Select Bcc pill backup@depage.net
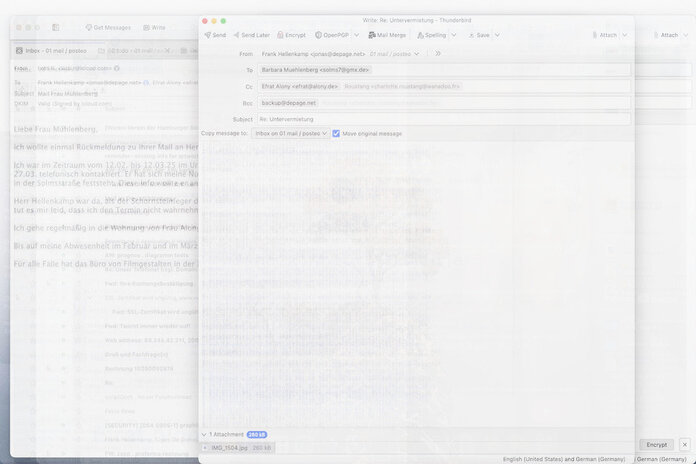This screenshot has width=696, height=464. click(x=289, y=103)
